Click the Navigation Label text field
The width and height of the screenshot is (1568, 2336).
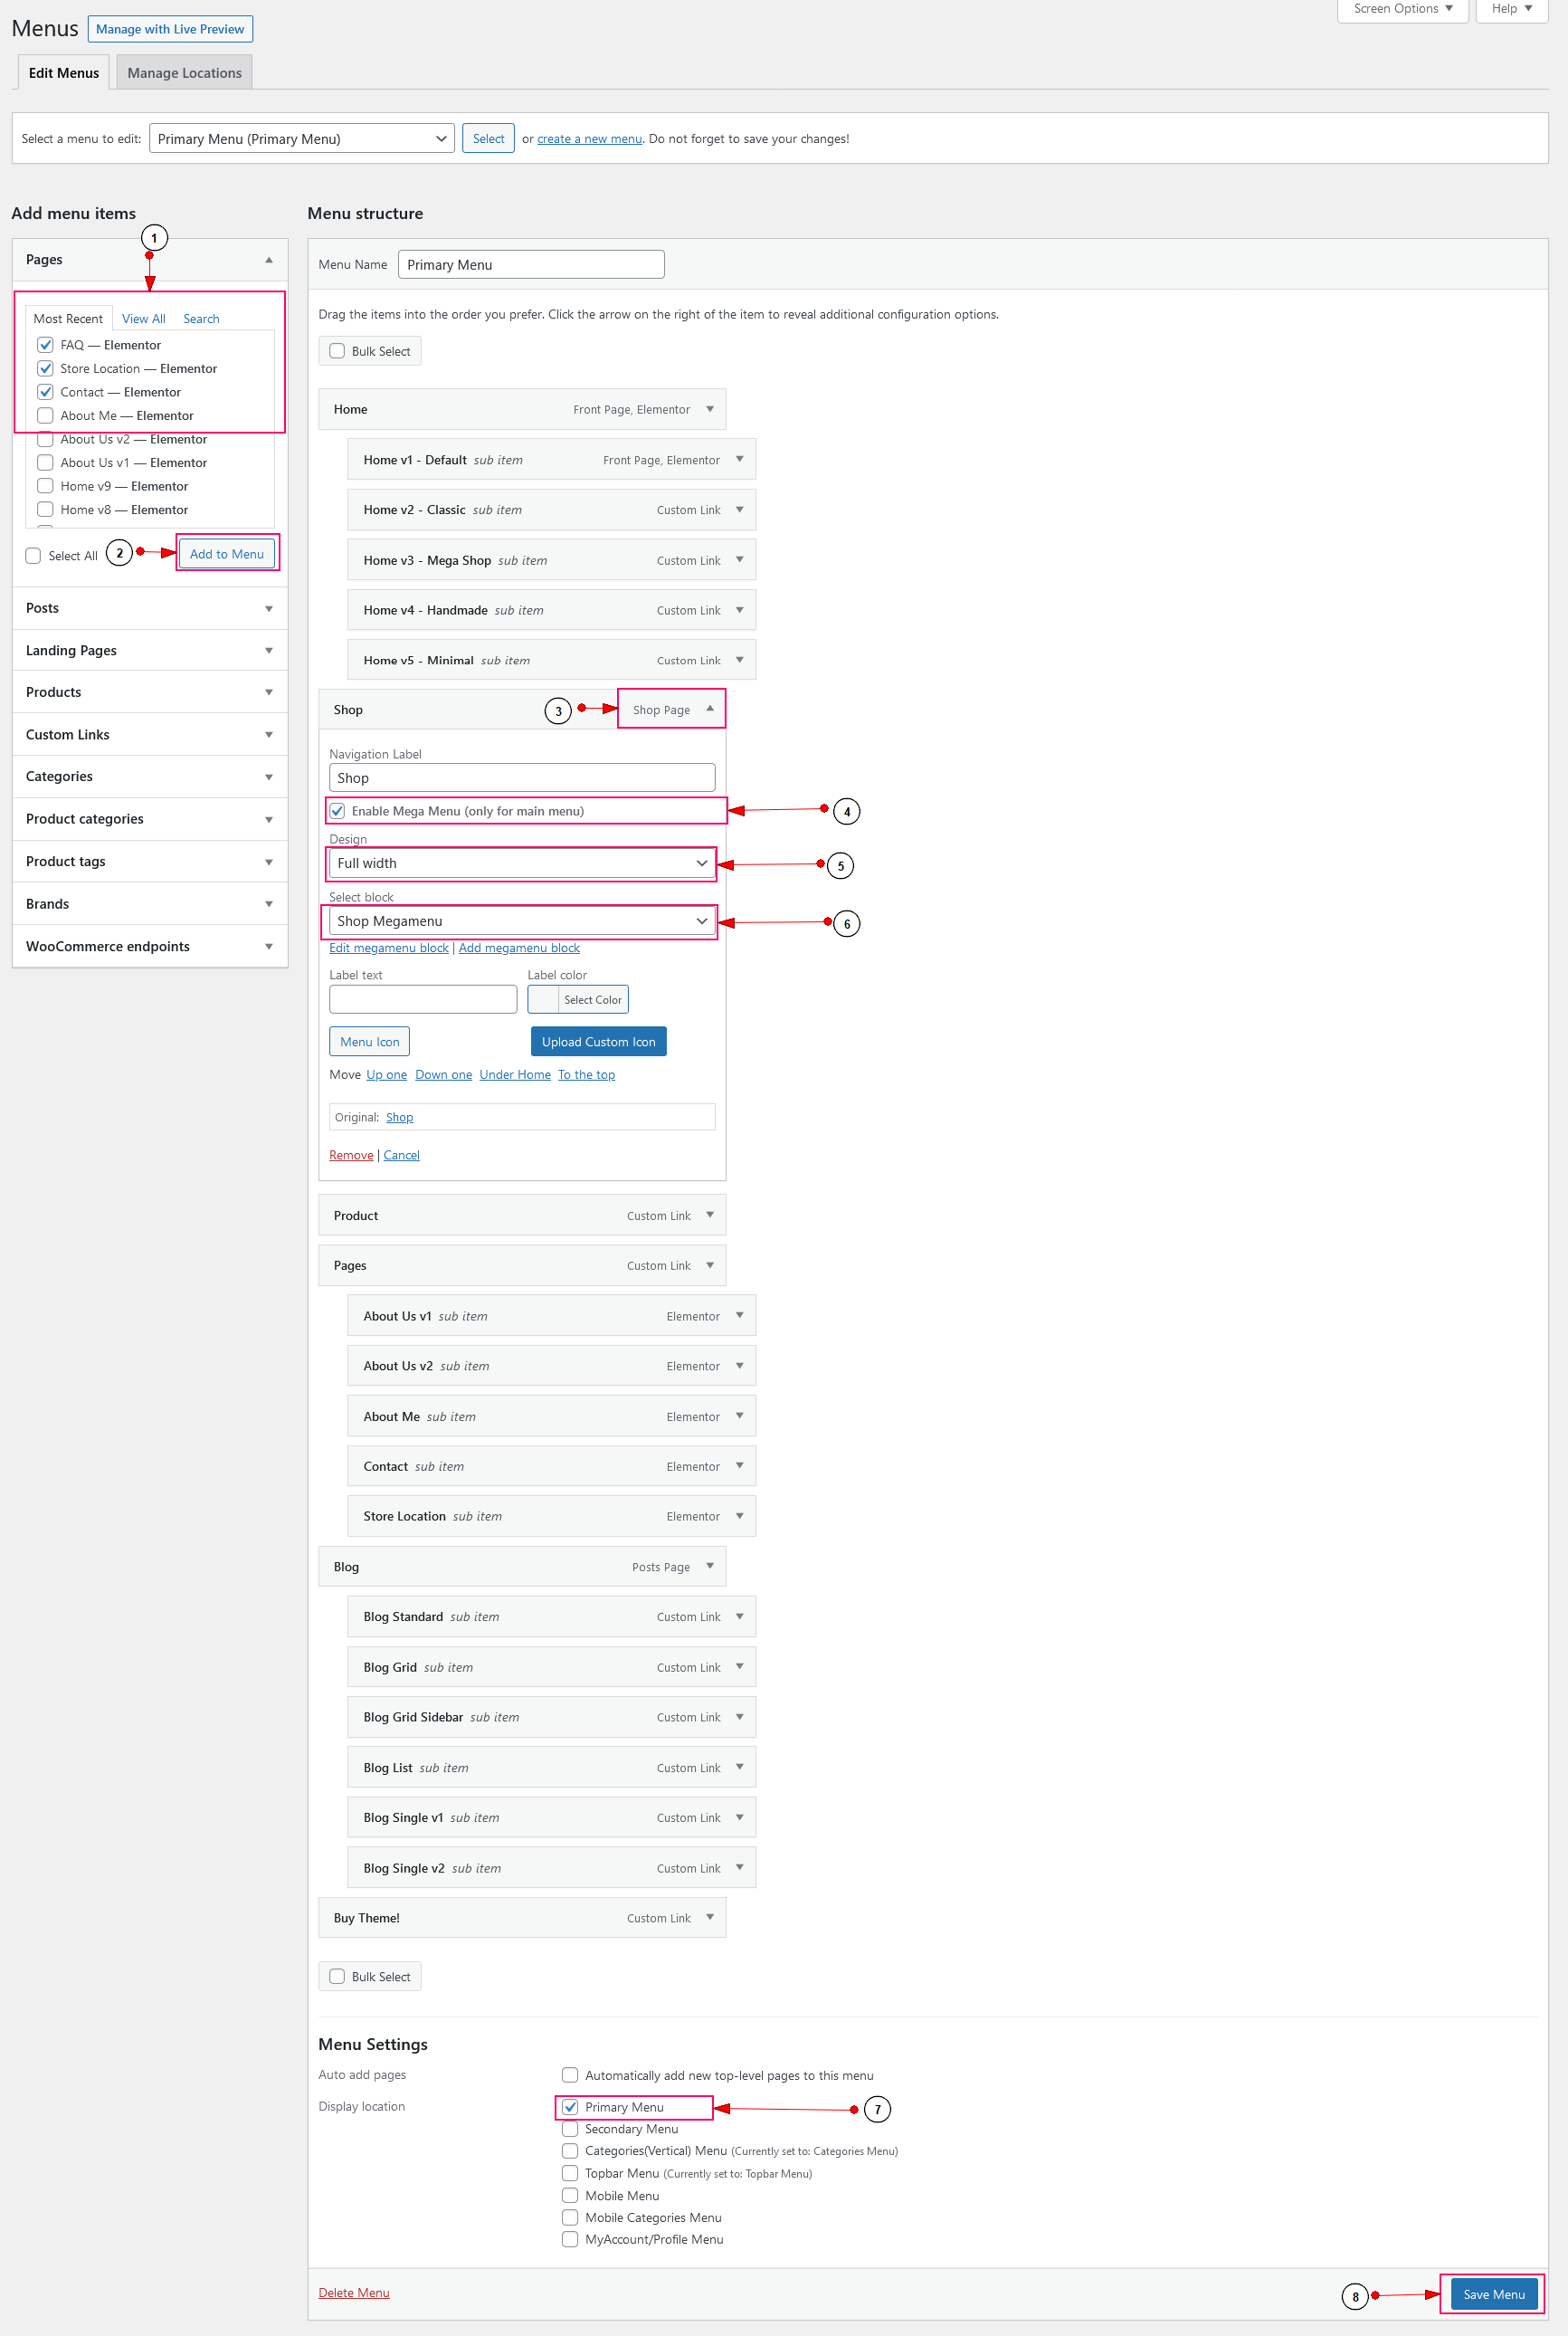pos(521,778)
